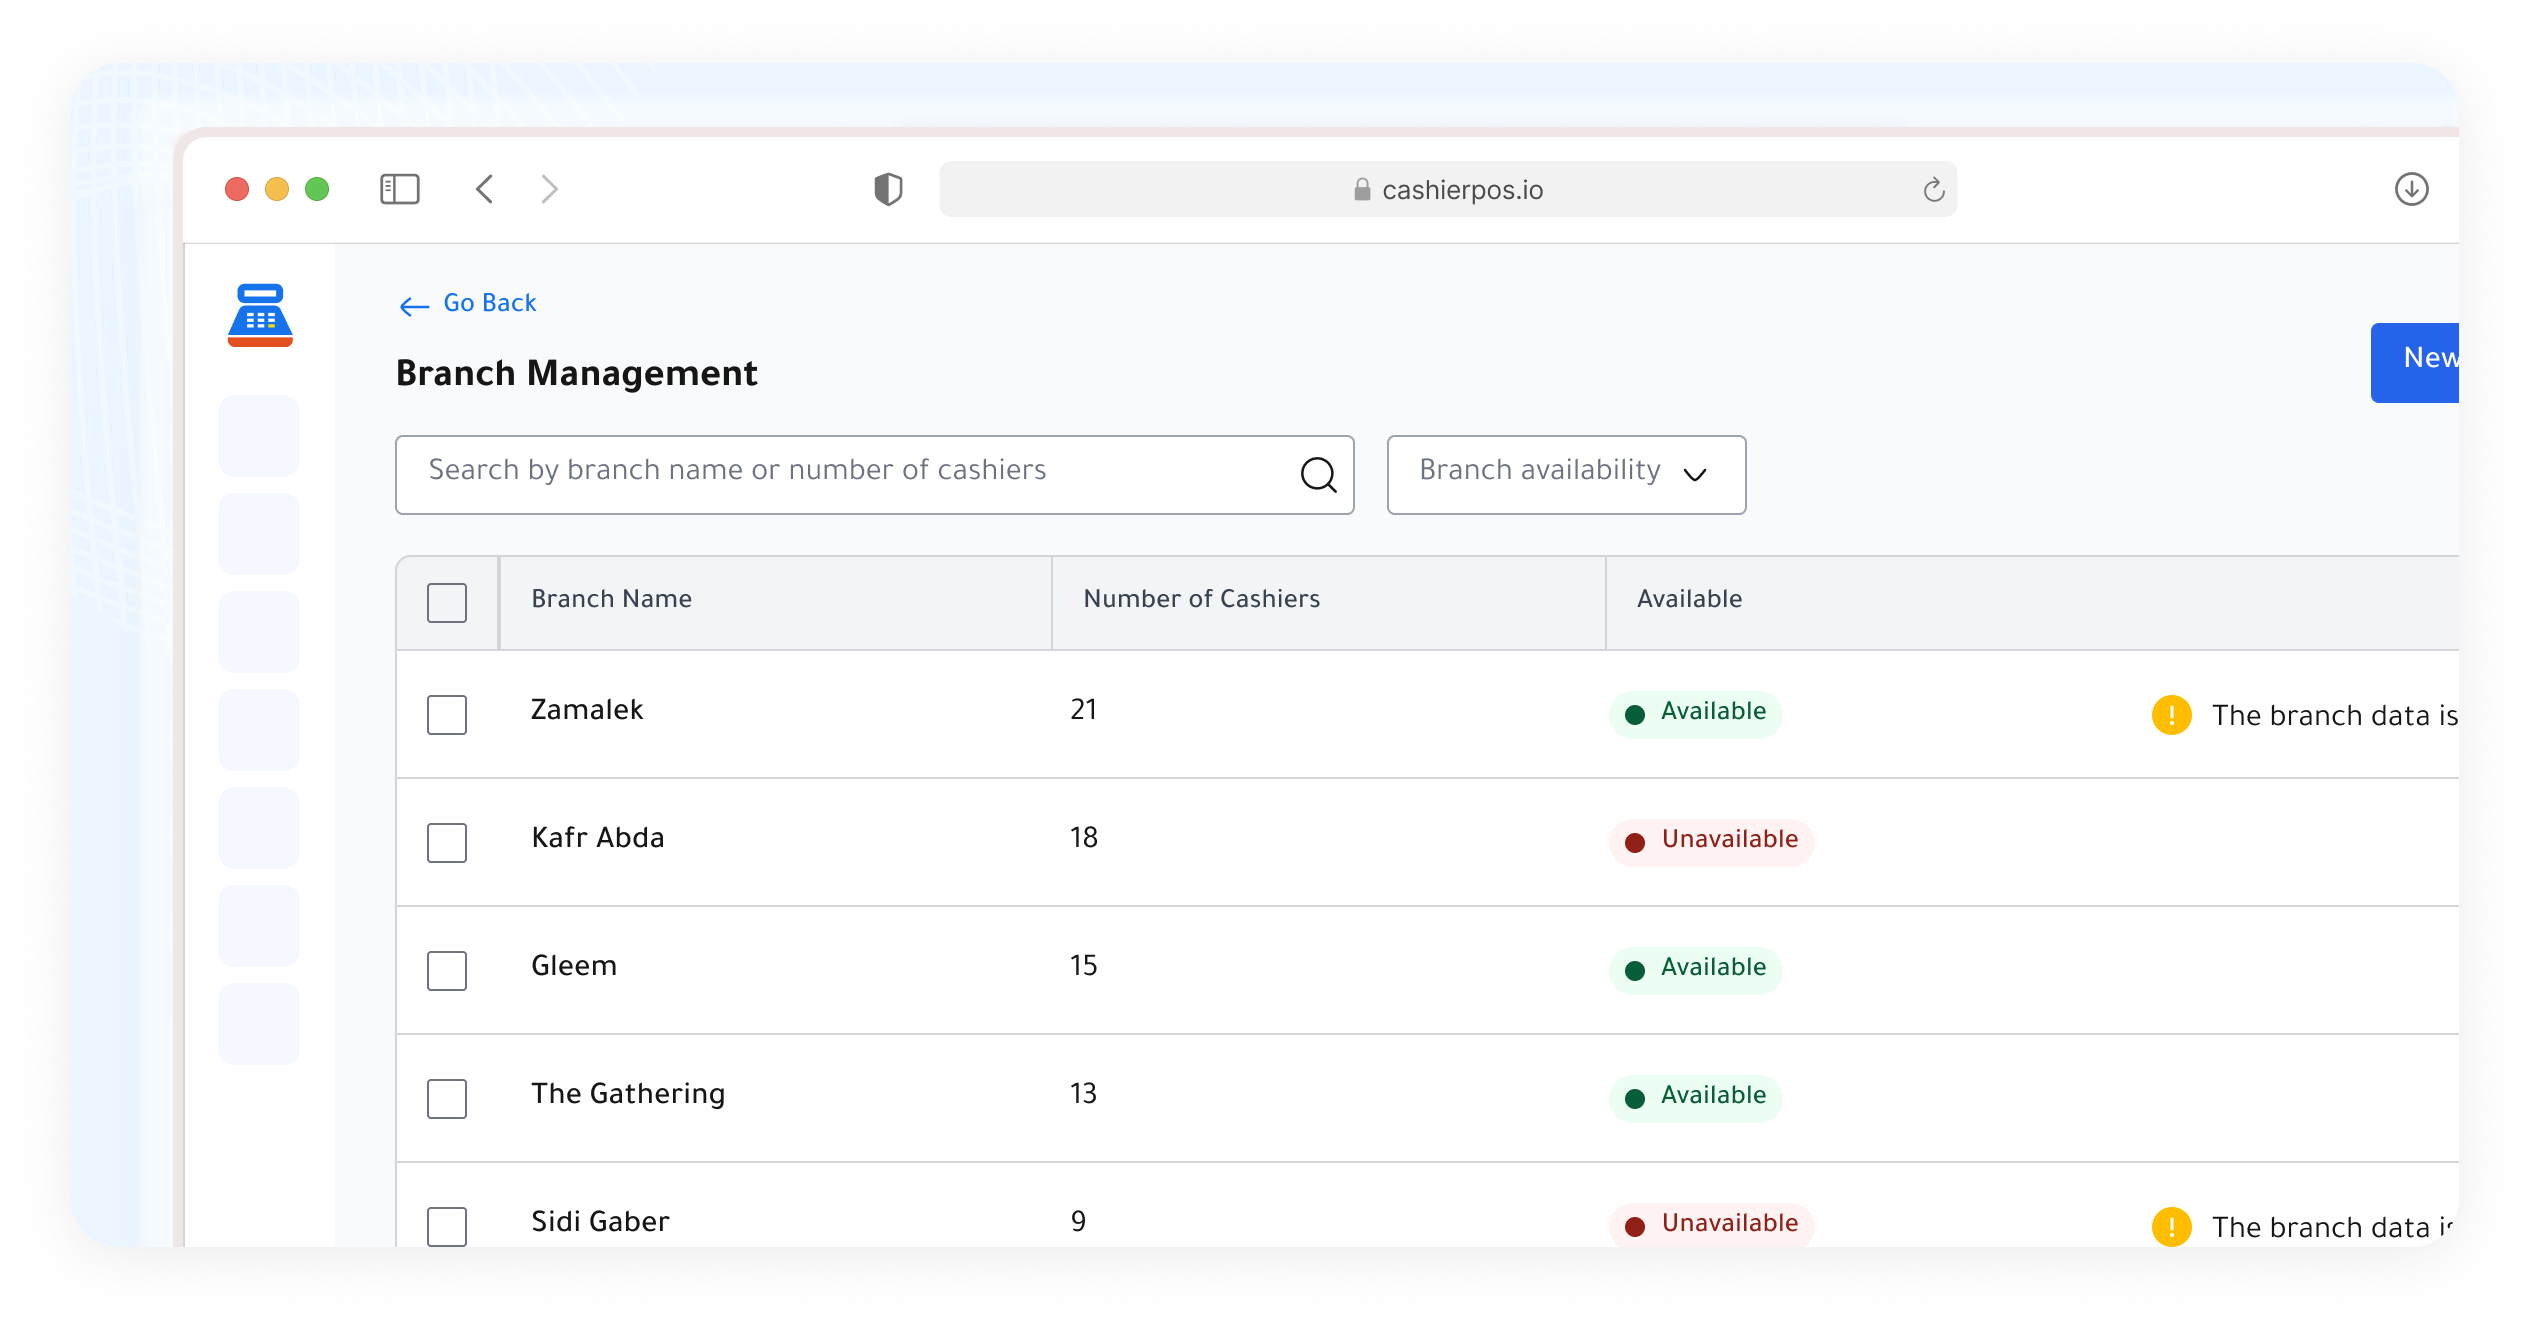Open the privacy shield icon
2530x1326 pixels.
[888, 189]
